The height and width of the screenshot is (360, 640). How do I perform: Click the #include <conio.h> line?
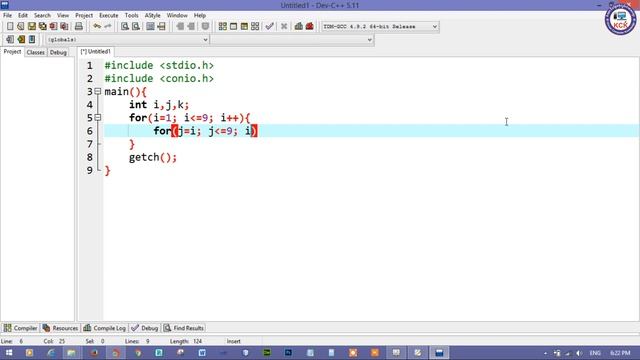click(x=159, y=78)
